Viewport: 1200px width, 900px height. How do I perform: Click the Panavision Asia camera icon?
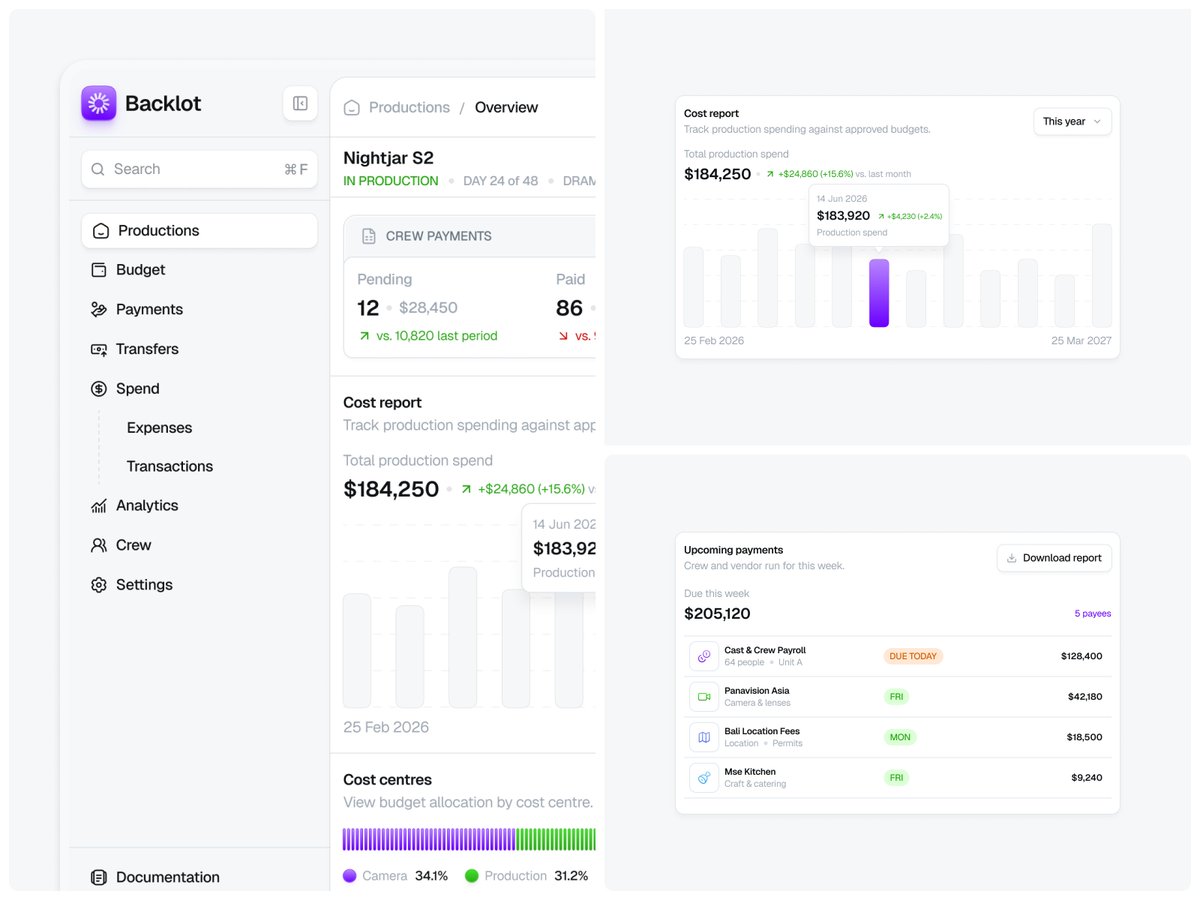coord(704,697)
